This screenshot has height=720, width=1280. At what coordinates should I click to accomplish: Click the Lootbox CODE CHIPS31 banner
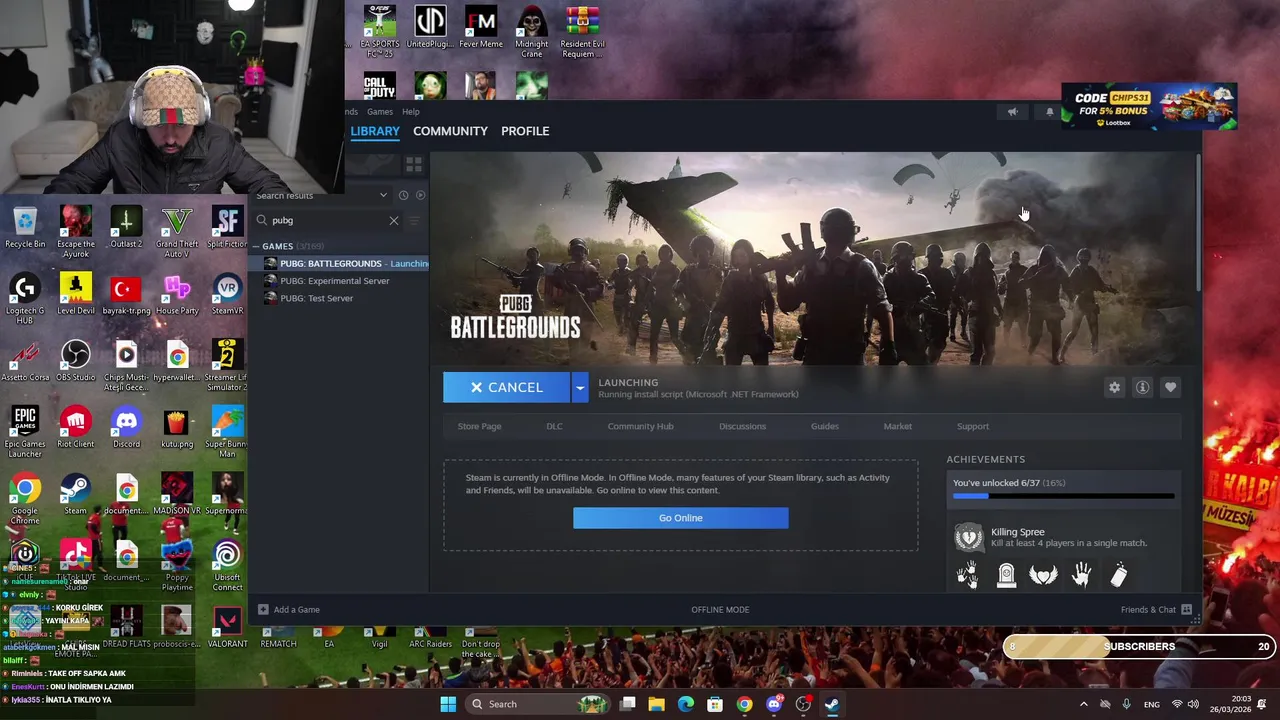(1149, 108)
